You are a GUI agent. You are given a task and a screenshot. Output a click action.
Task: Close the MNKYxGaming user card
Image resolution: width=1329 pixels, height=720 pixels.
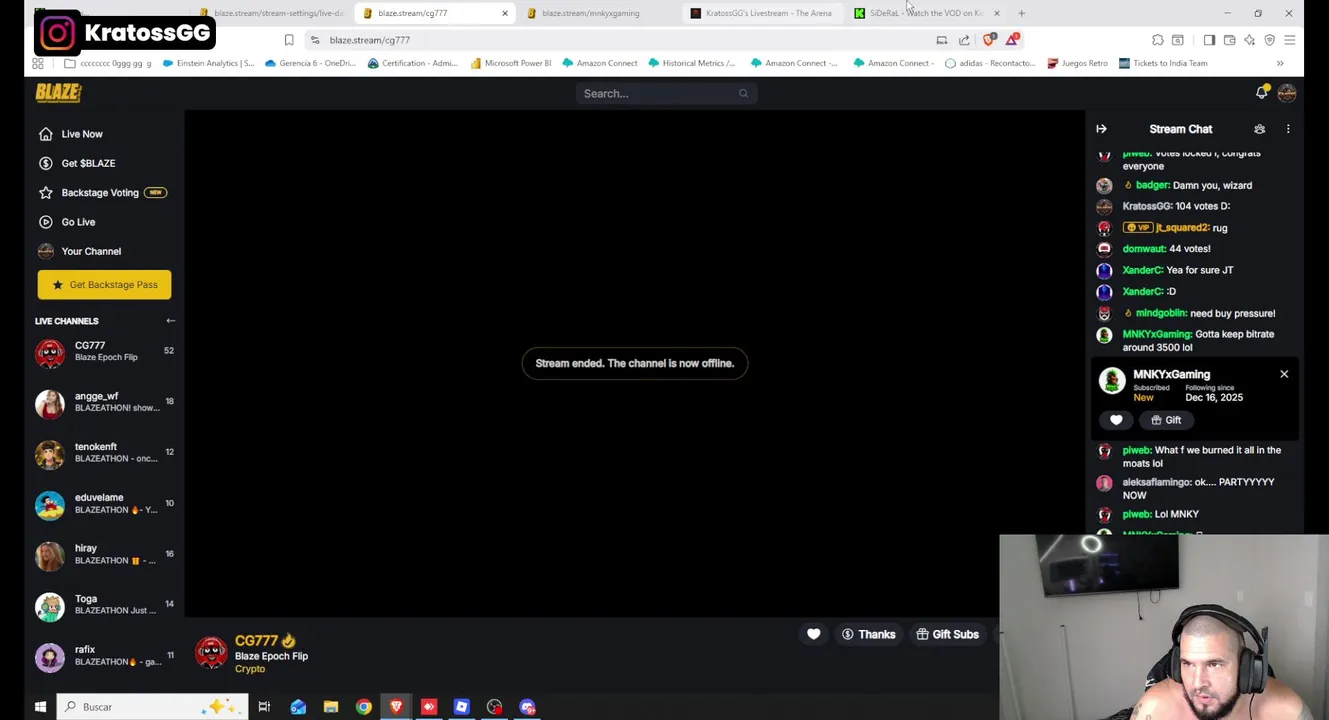(1284, 374)
